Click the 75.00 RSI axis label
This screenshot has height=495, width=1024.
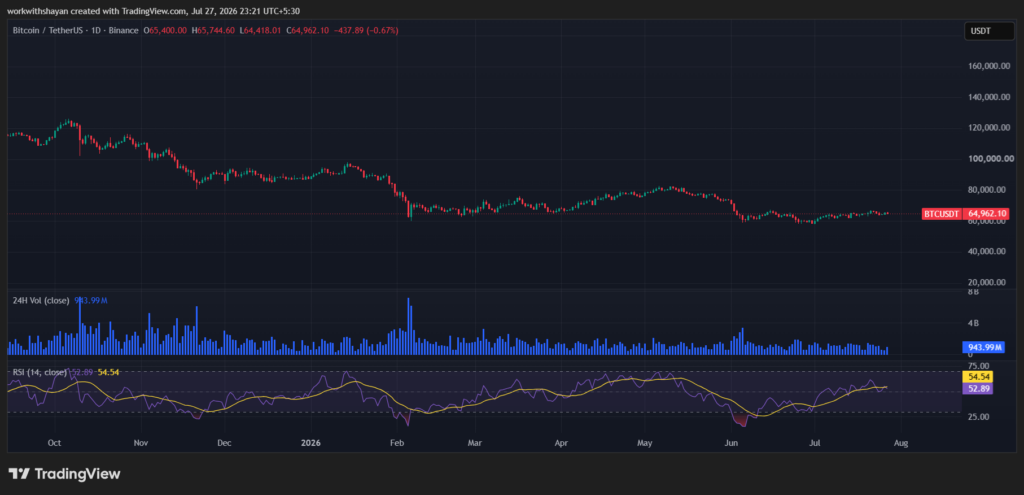coord(979,366)
